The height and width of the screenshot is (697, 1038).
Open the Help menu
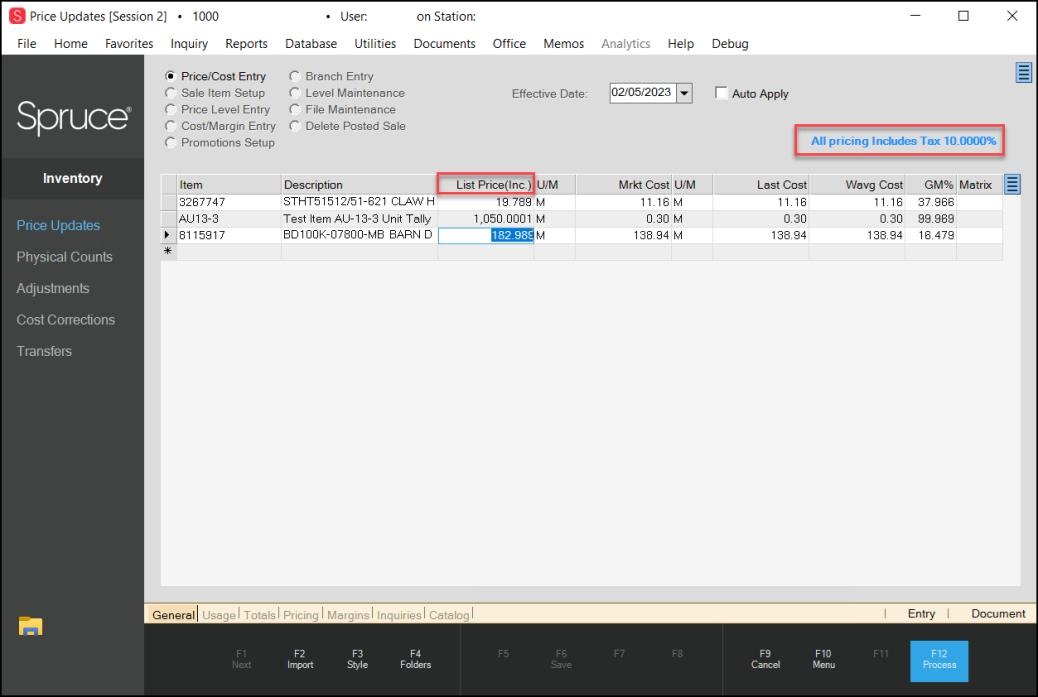[x=681, y=44]
